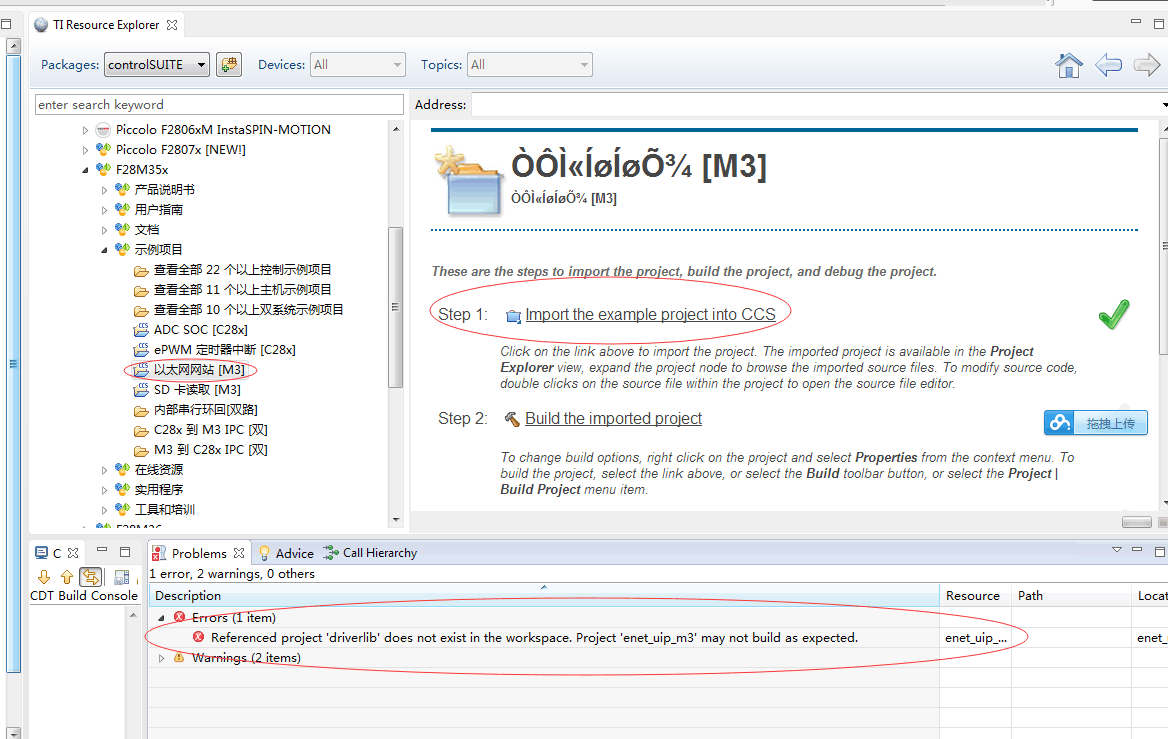Click the hammer build icon beside Step 2

click(x=512, y=419)
